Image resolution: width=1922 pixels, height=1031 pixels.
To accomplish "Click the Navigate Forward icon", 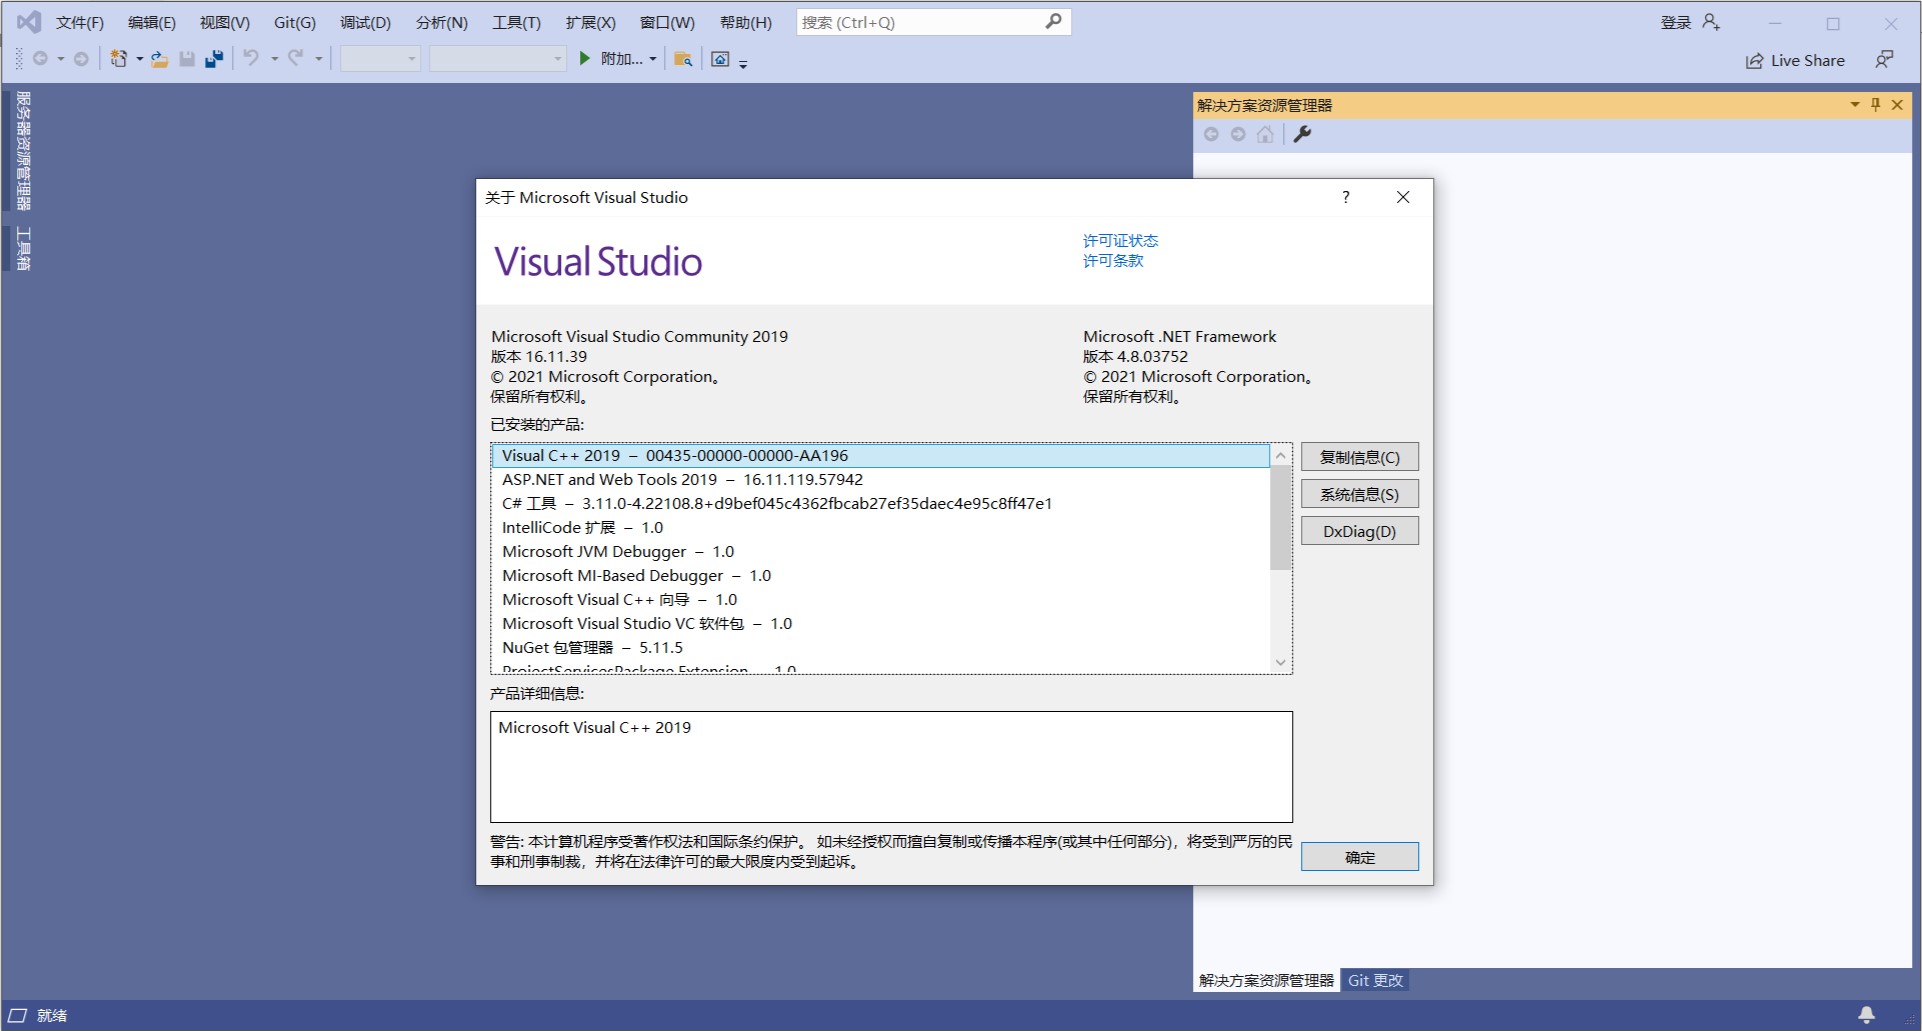I will click(x=81, y=59).
